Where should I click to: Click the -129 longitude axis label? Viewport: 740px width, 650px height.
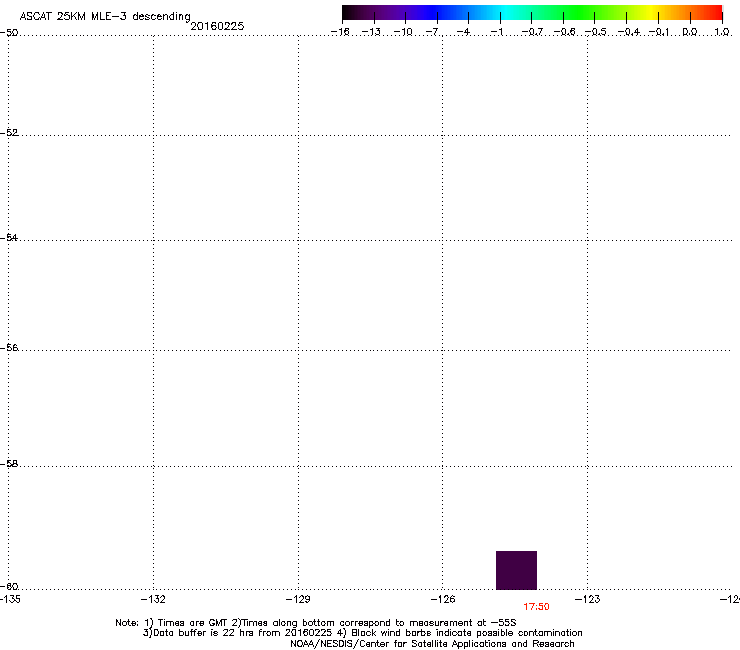pos(298,599)
